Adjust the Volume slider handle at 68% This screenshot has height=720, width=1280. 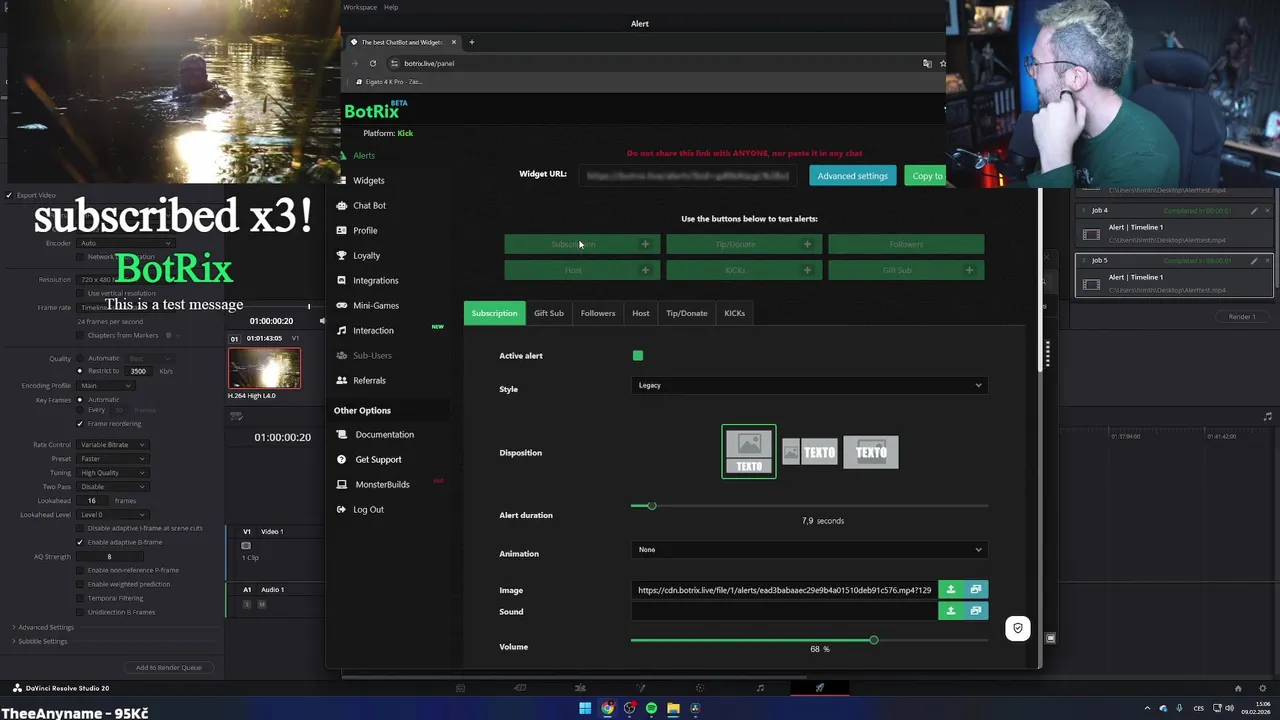(x=874, y=640)
